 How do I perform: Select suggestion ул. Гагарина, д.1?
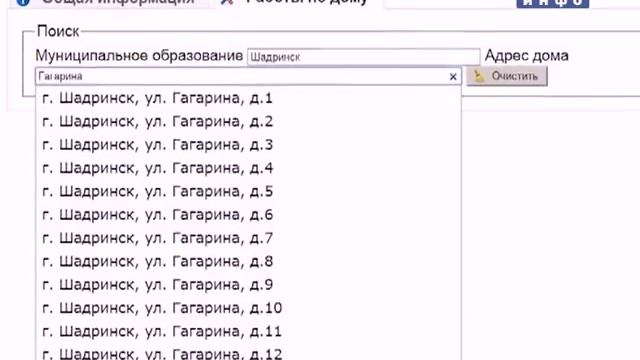pos(248,98)
